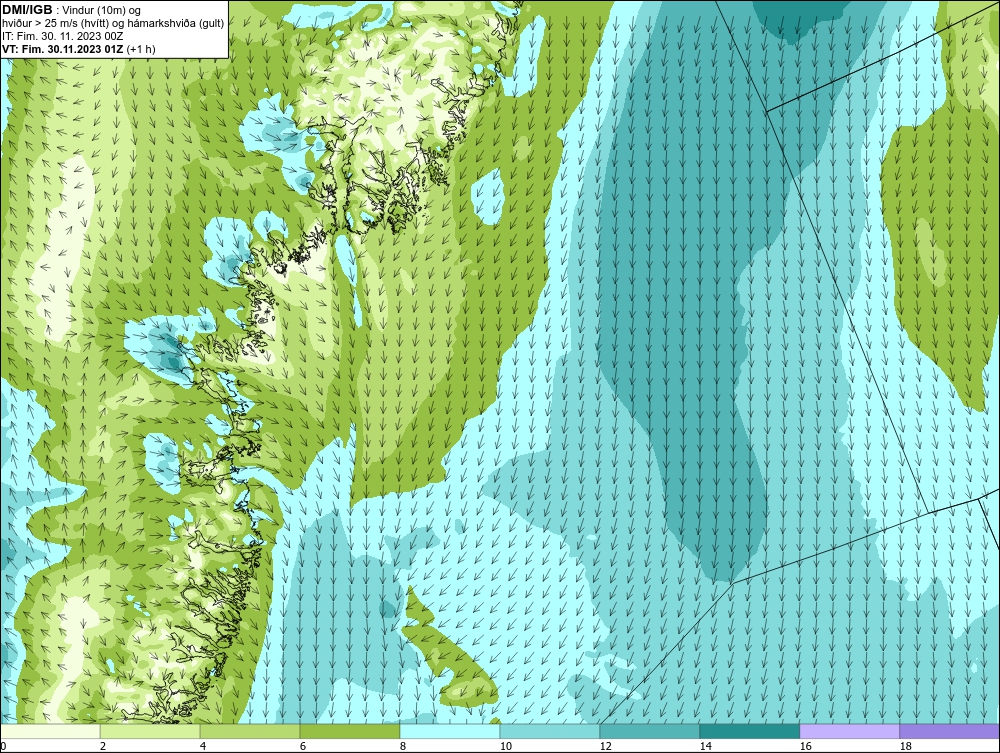Click the 12–14 m/s legend color swatch
Viewport: 1000px width, 753px height.
(650, 731)
